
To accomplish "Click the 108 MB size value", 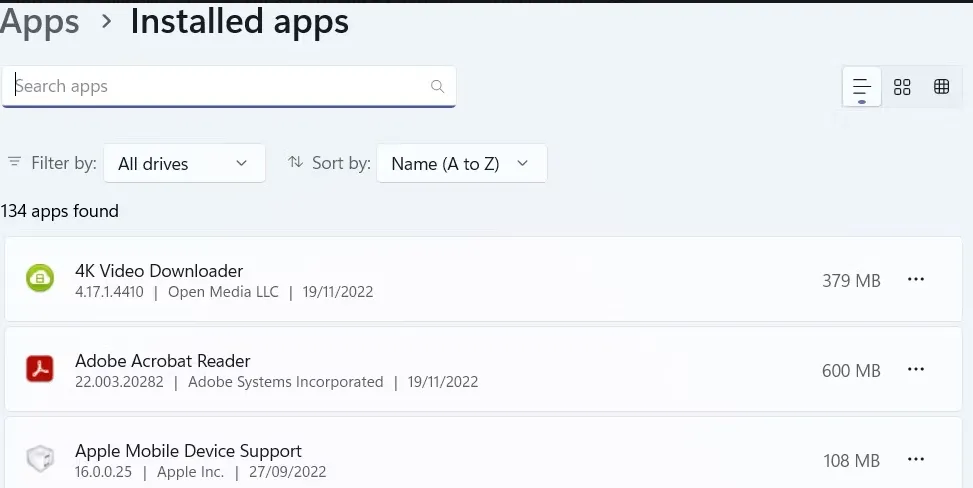I will coord(851,461).
